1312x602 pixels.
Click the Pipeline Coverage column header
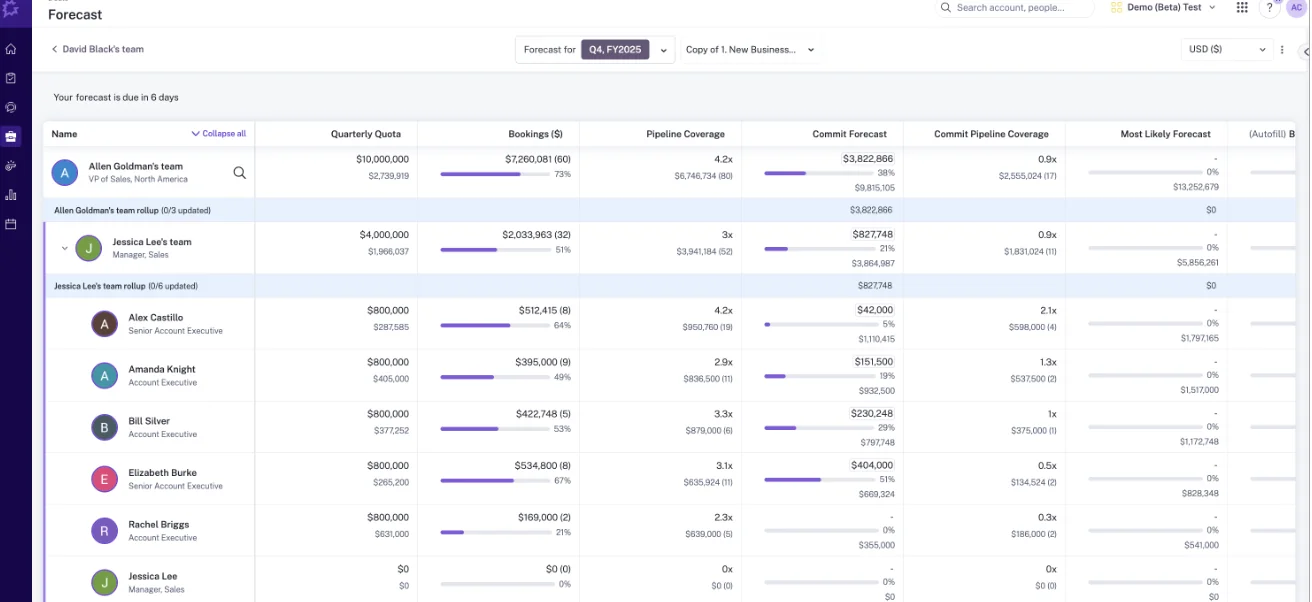tap(686, 134)
